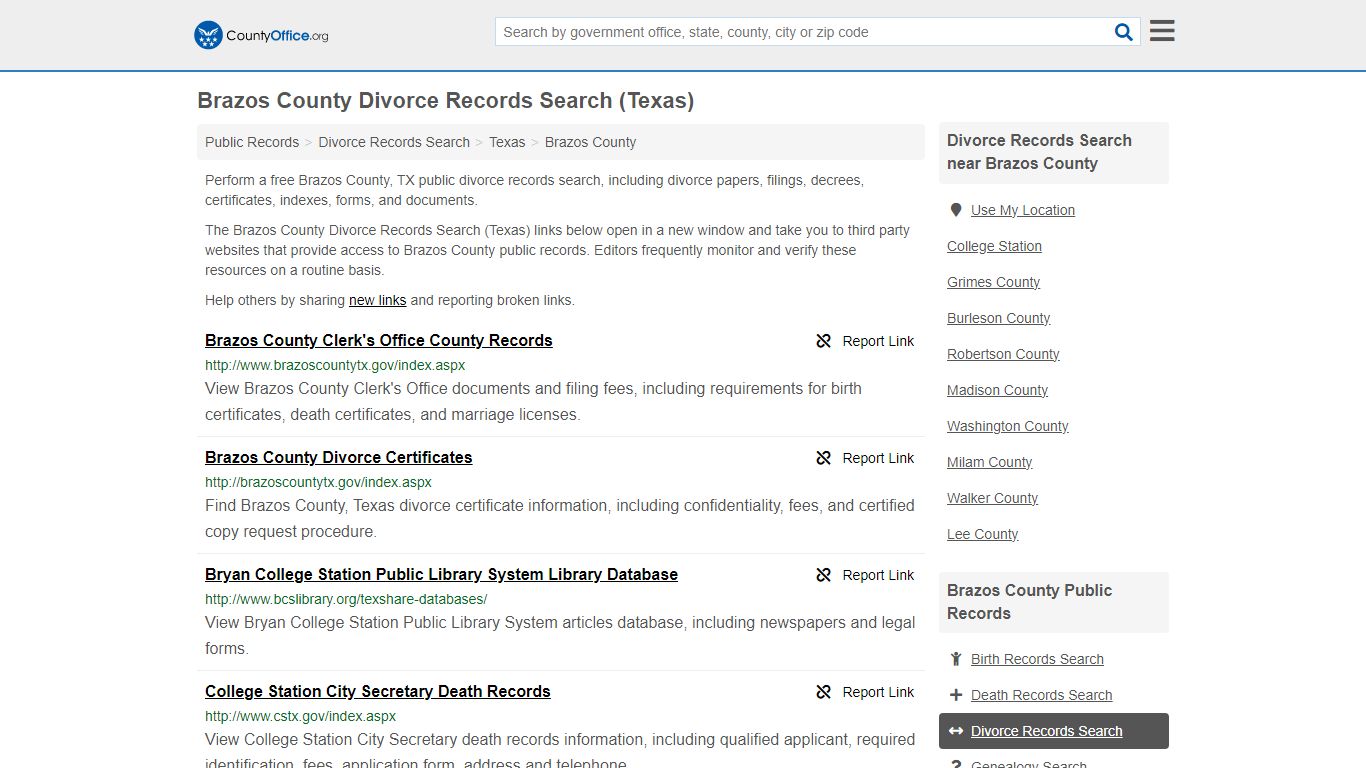This screenshot has width=1366, height=768.
Task: Click the 'Brazos County Public Records' heading
Action: pos(1029,602)
